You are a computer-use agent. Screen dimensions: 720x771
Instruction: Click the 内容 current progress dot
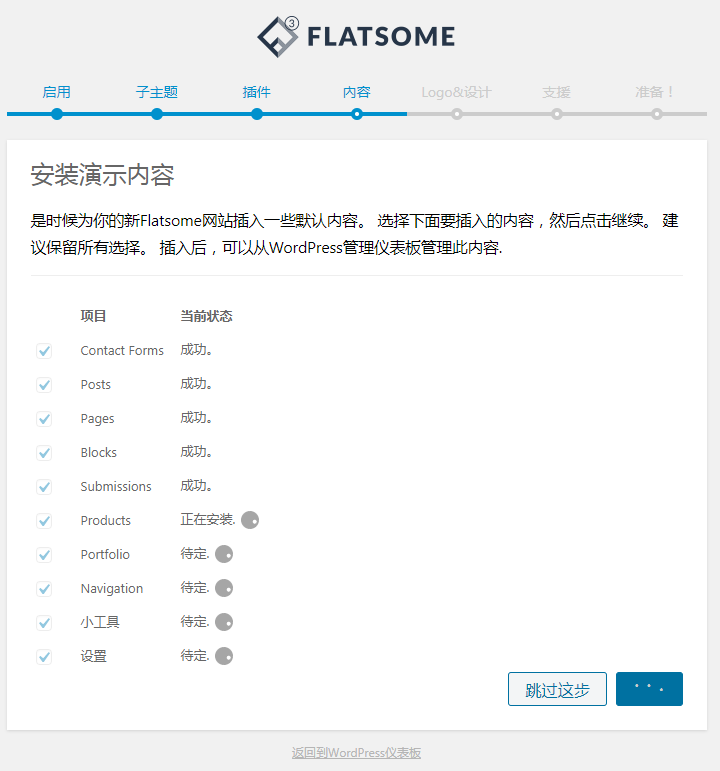pos(357,114)
